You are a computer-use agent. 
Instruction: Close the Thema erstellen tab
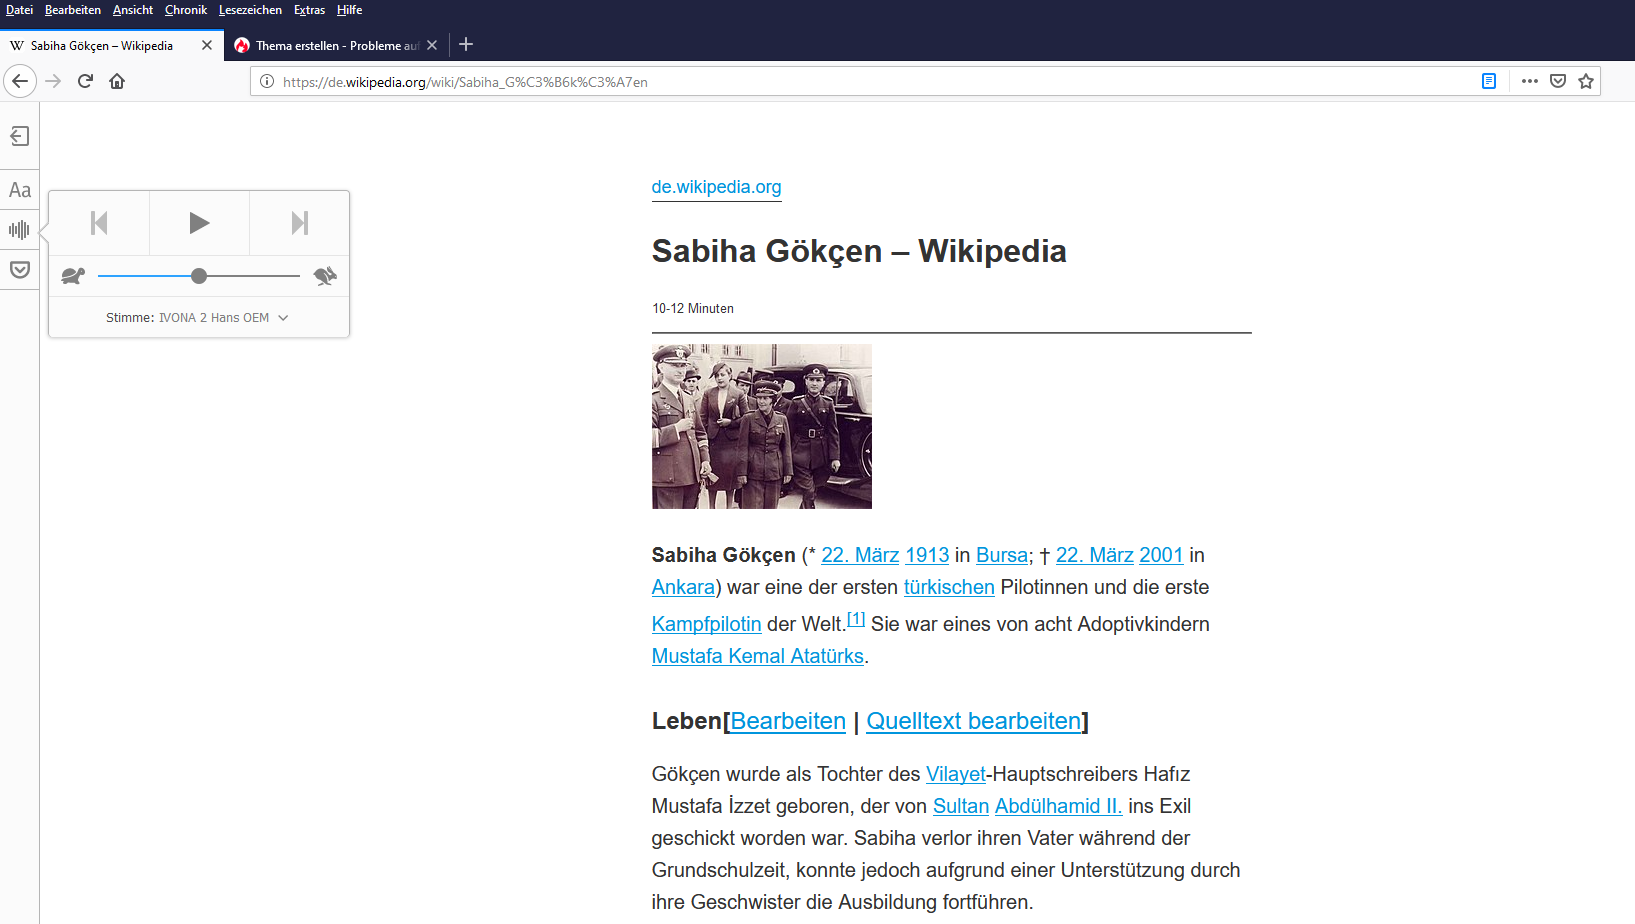coord(432,45)
